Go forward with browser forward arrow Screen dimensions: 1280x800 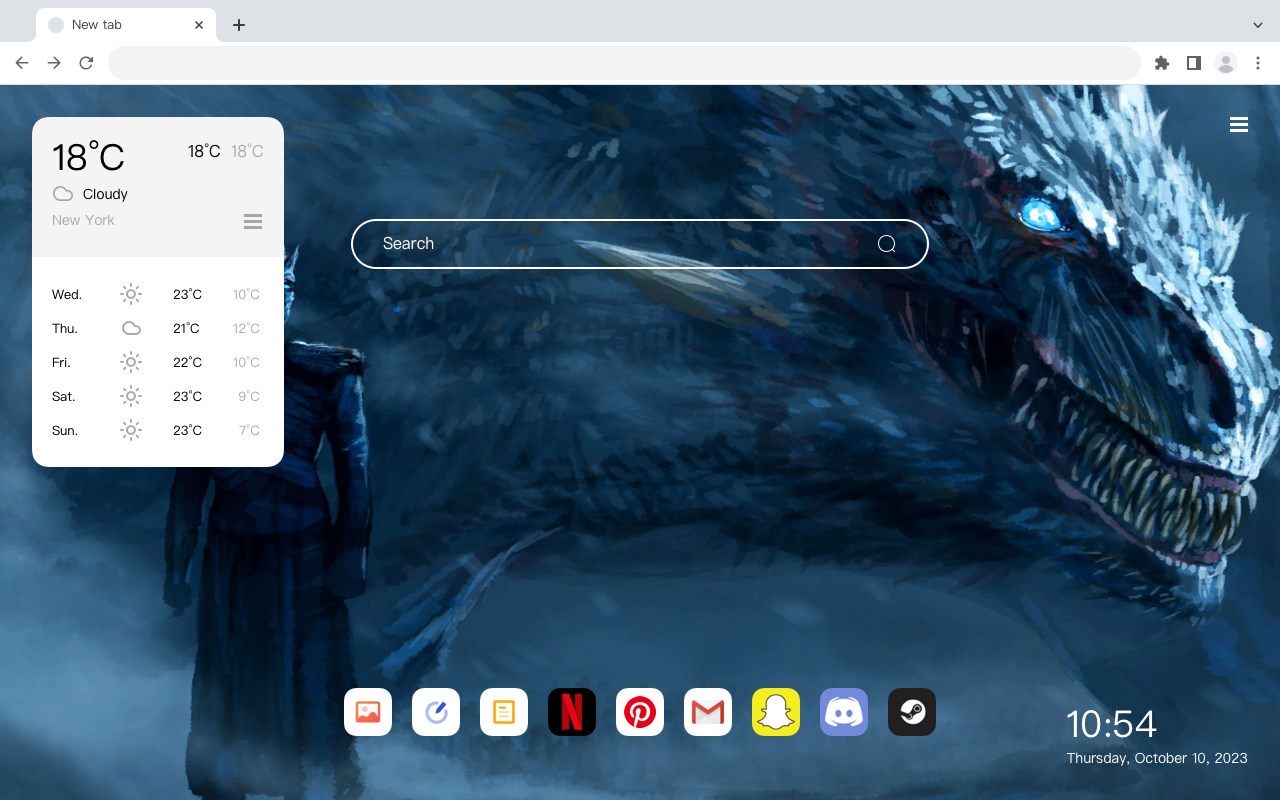tap(54, 63)
